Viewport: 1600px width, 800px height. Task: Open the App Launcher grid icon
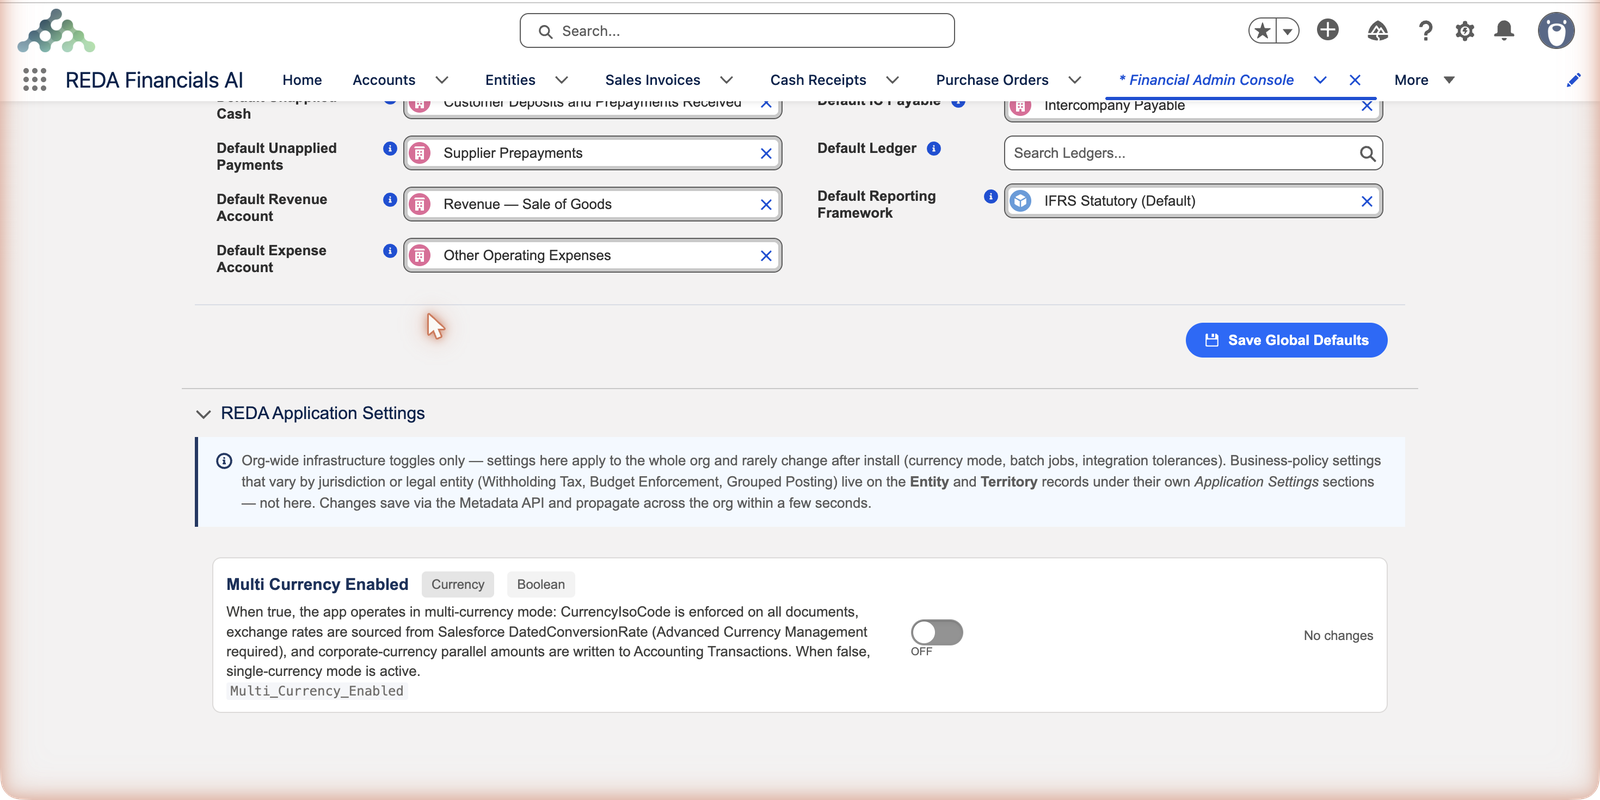click(x=35, y=80)
